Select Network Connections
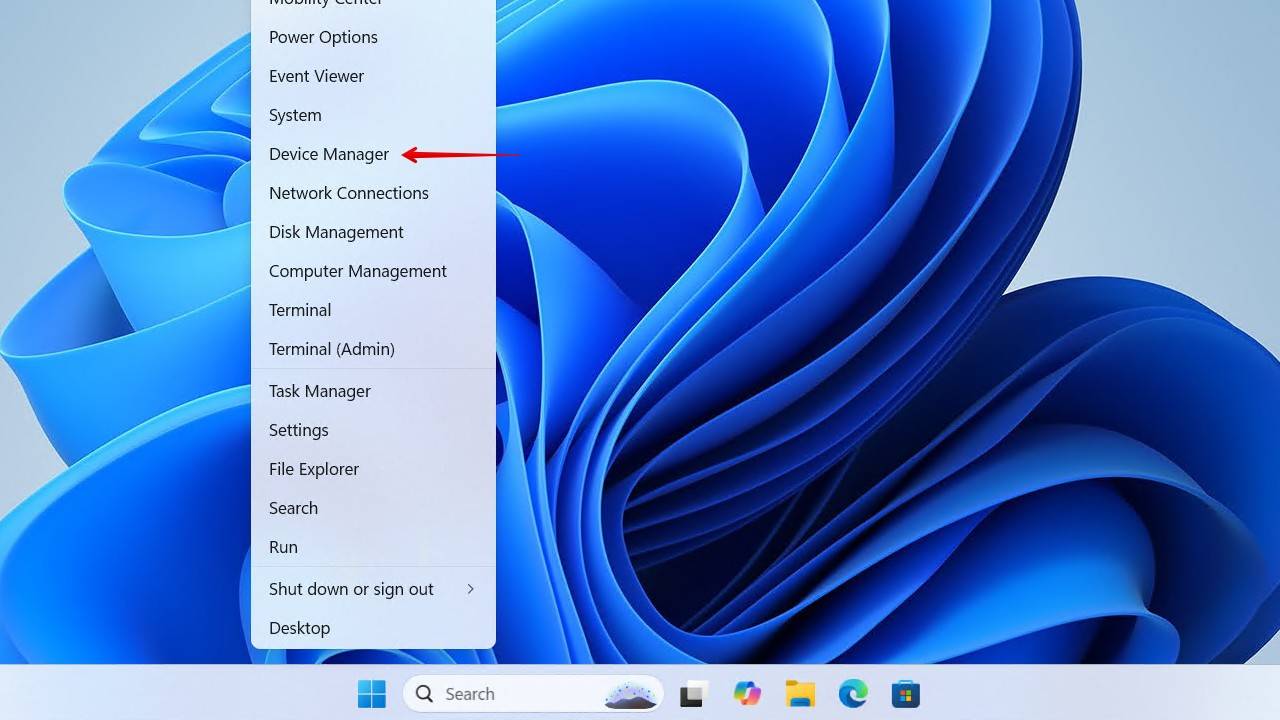 pyautogui.click(x=348, y=193)
